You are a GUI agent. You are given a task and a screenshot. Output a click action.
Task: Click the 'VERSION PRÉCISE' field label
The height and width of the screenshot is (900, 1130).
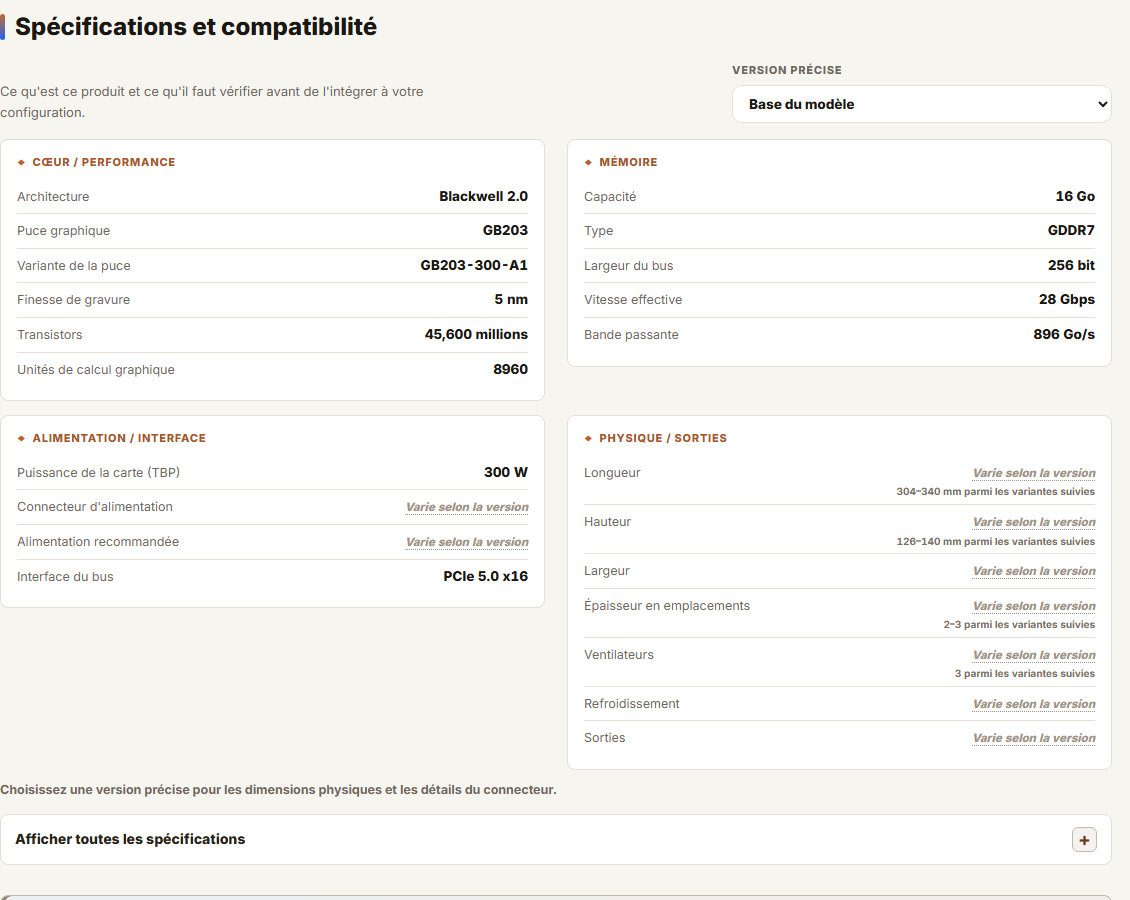tap(787, 70)
